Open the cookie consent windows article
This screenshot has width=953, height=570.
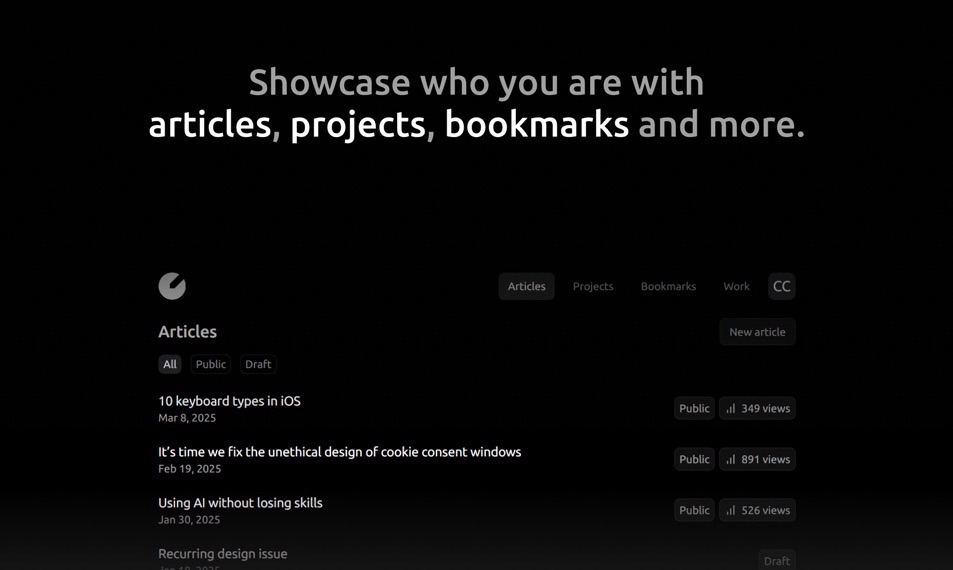click(x=339, y=452)
